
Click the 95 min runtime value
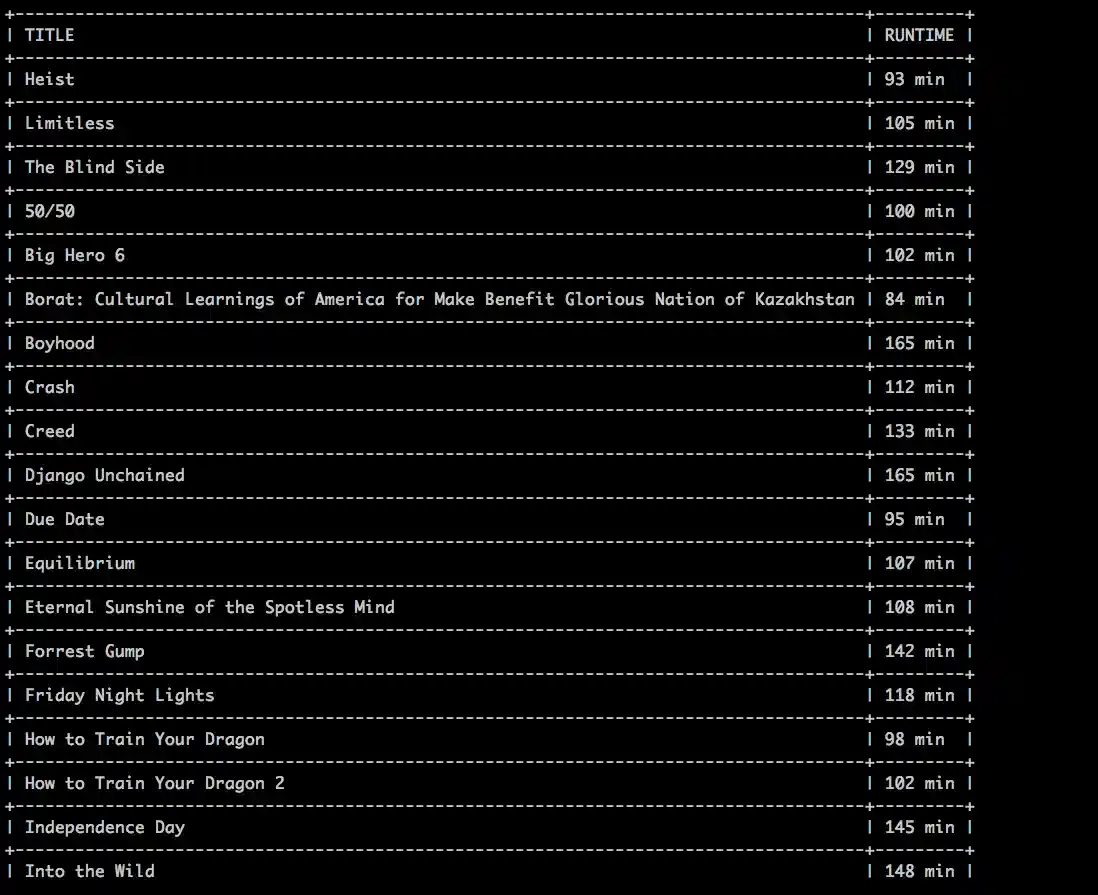pos(914,520)
